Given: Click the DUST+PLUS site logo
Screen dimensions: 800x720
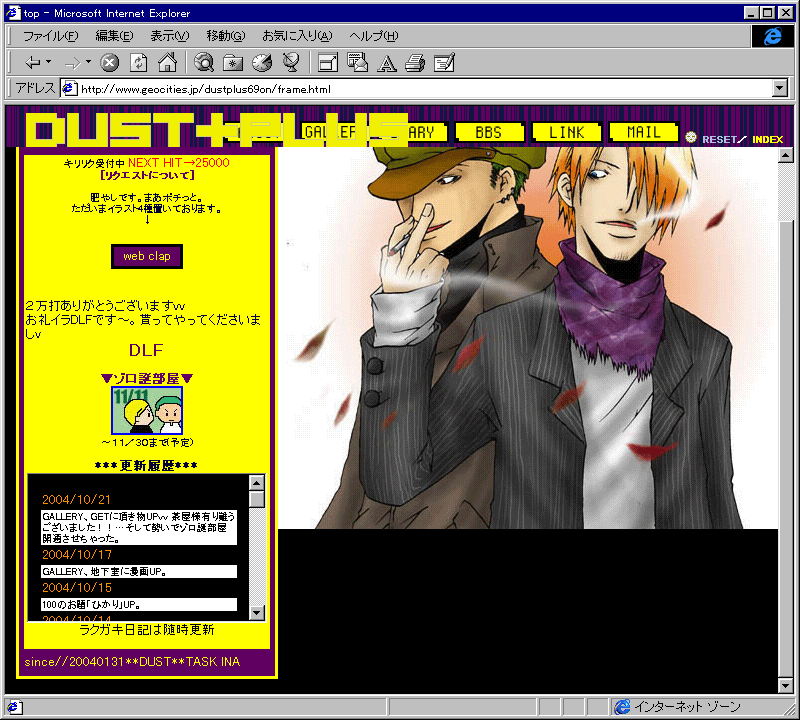Looking at the screenshot, I should (217, 130).
